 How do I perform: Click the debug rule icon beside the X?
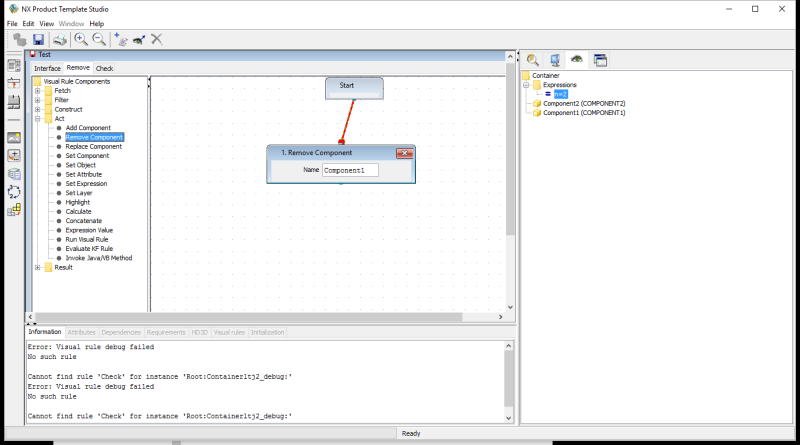pyautogui.click(x=139, y=39)
